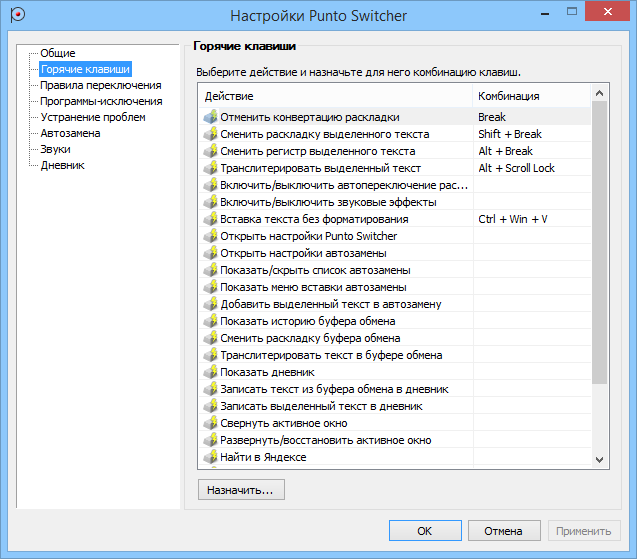637x559 pixels.
Task: Go to 'Программы-исключения' section
Action: tap(101, 101)
